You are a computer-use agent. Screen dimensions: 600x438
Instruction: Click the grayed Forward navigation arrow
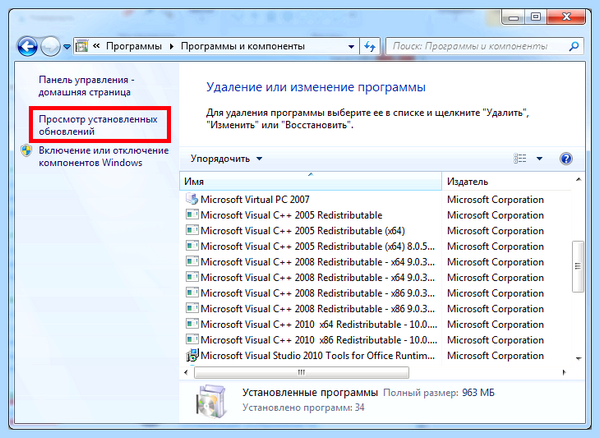(50, 47)
